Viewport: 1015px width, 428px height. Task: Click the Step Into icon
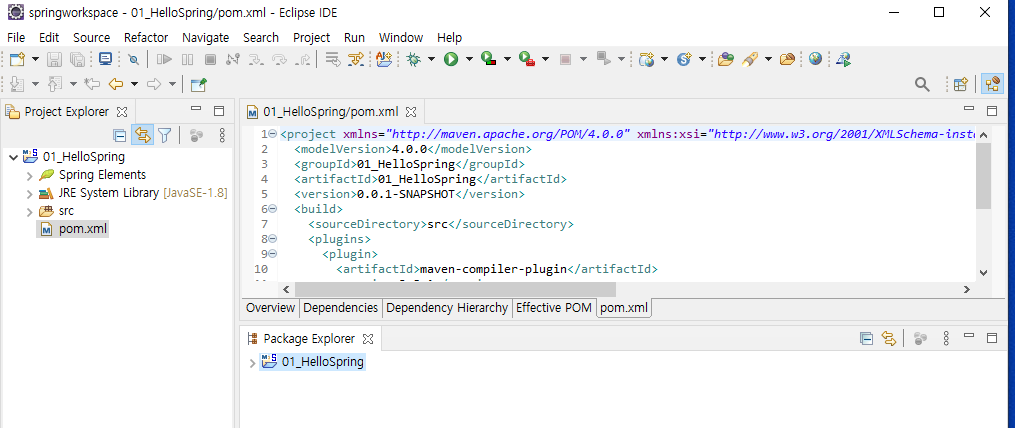(x=256, y=60)
